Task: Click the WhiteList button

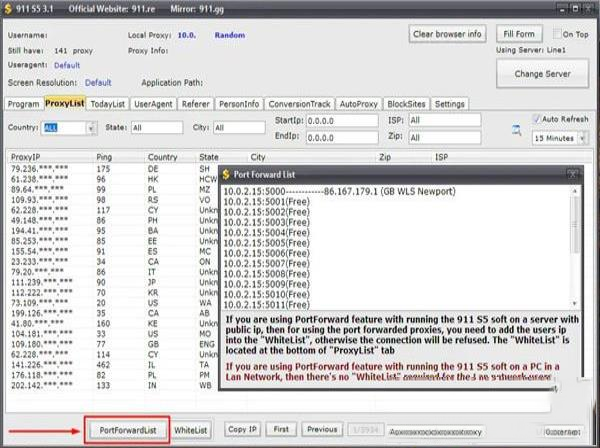Action: click(191, 429)
